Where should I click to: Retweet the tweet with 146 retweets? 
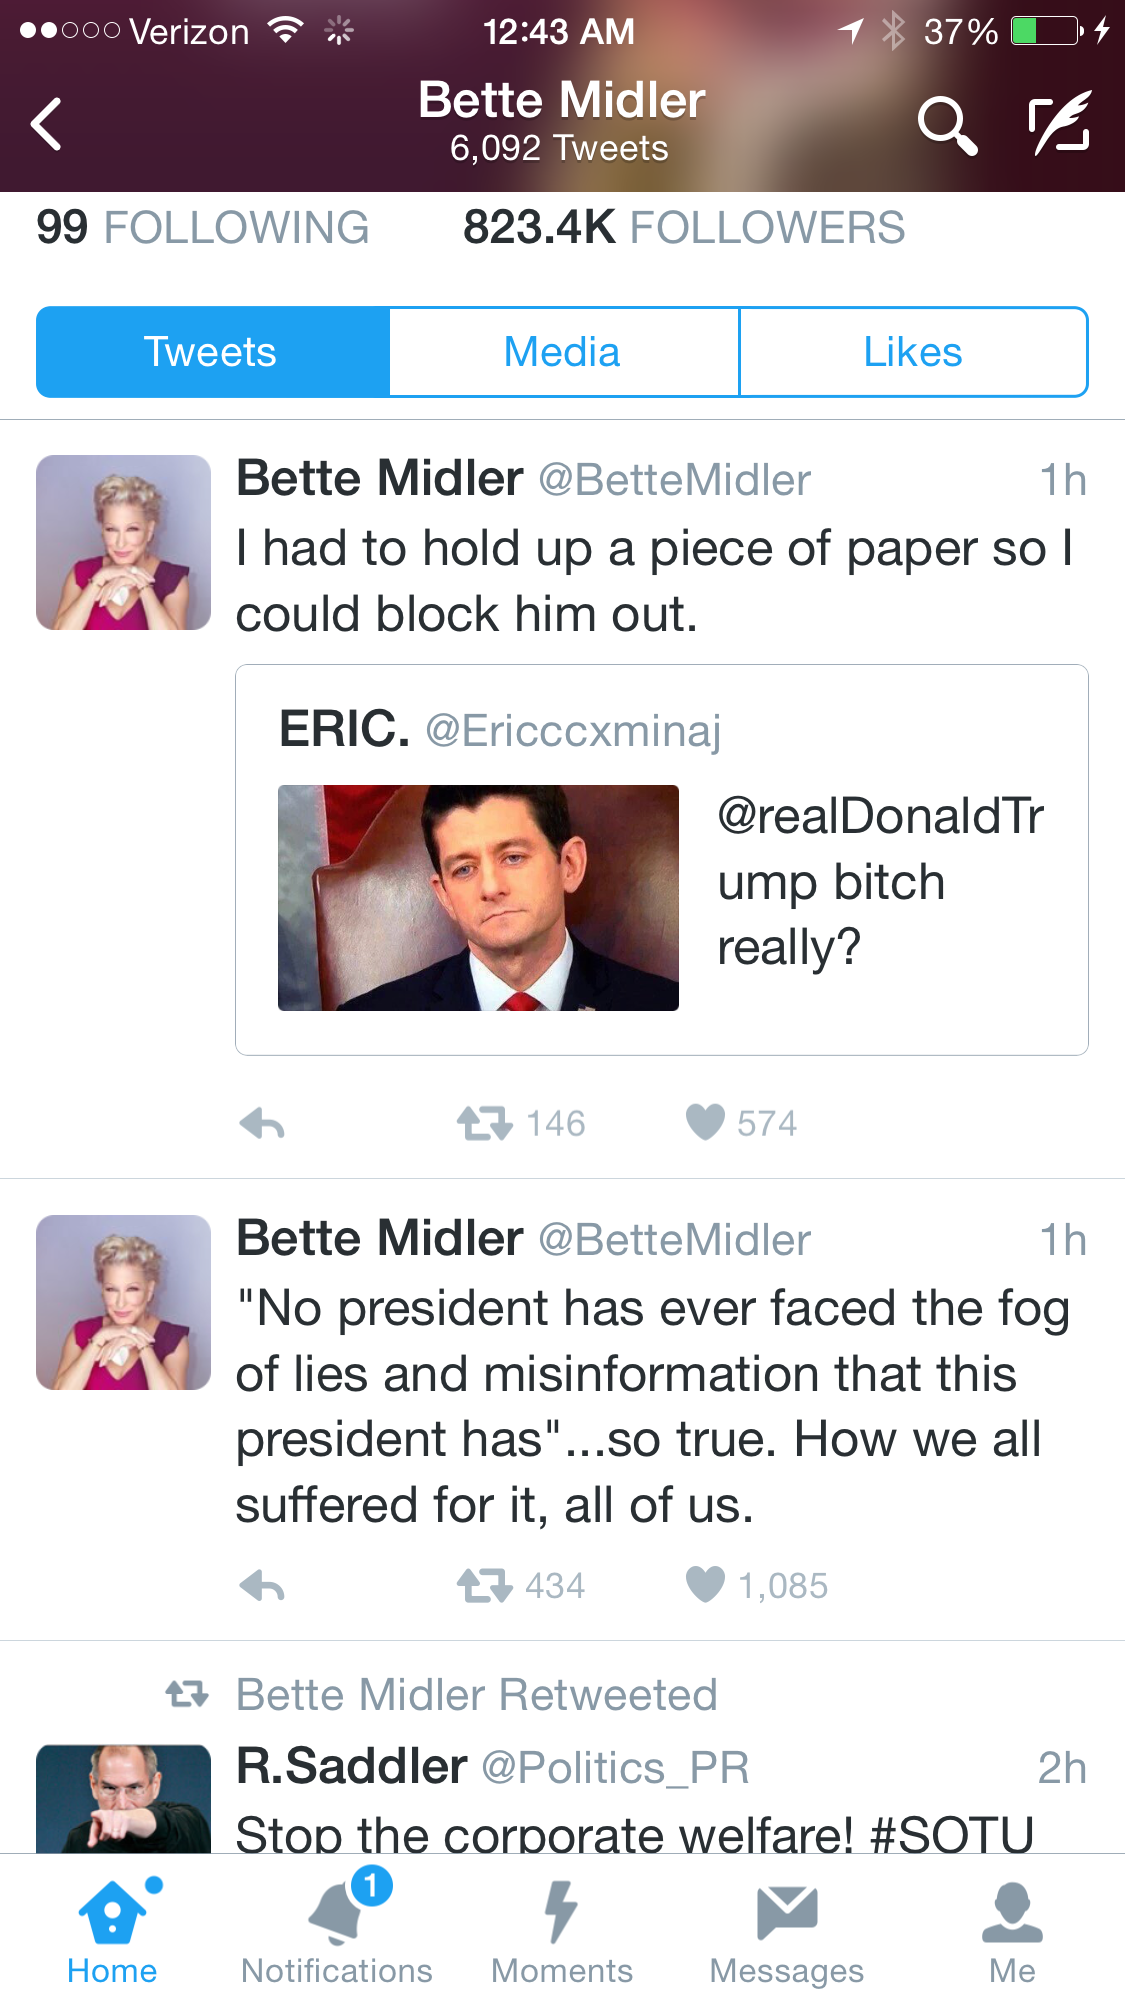485,1124
